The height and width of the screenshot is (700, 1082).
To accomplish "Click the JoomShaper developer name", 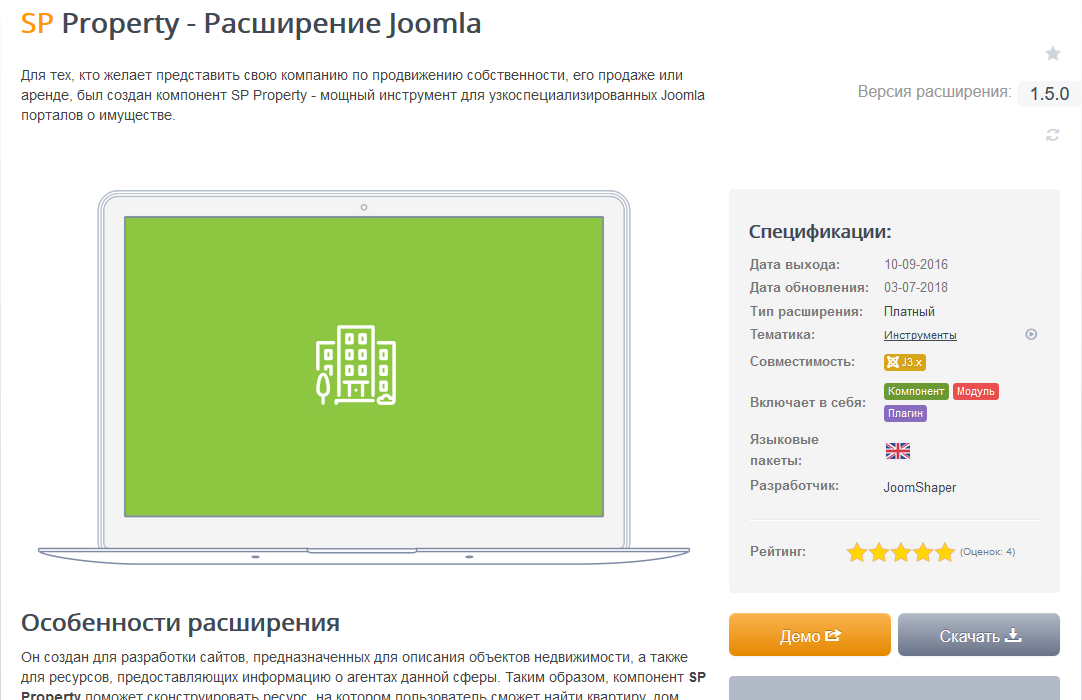I will tap(920, 487).
